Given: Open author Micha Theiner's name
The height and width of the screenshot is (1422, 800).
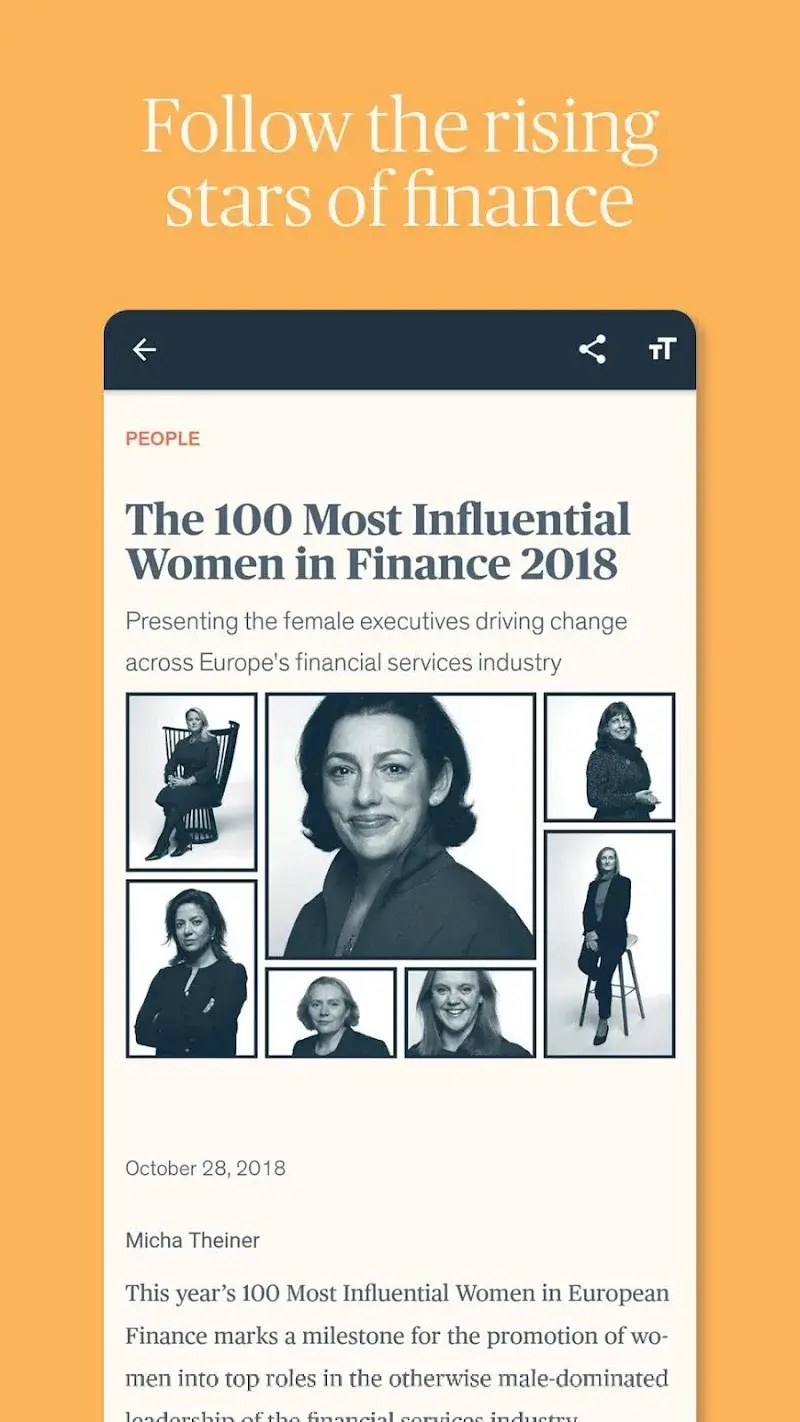Looking at the screenshot, I should click(x=192, y=1240).
